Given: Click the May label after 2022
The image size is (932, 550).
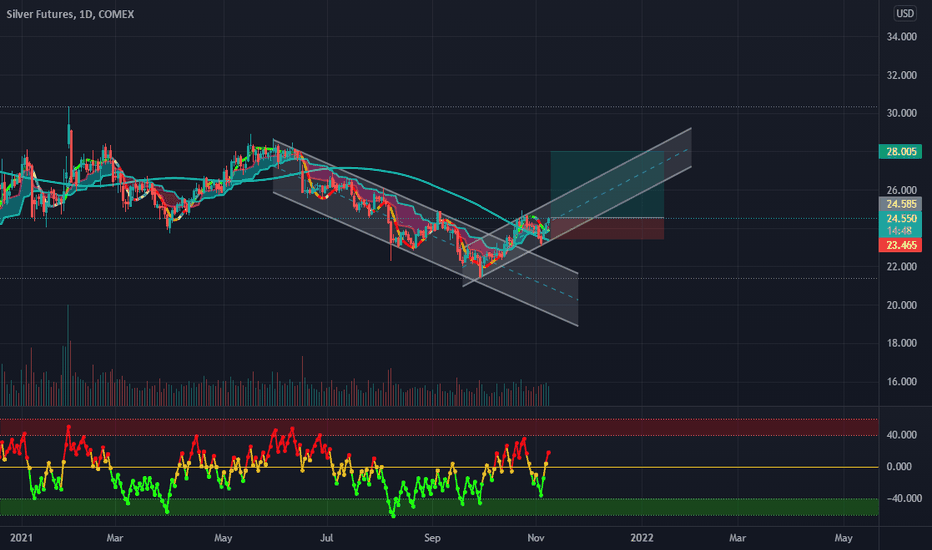Looking at the screenshot, I should (843, 538).
